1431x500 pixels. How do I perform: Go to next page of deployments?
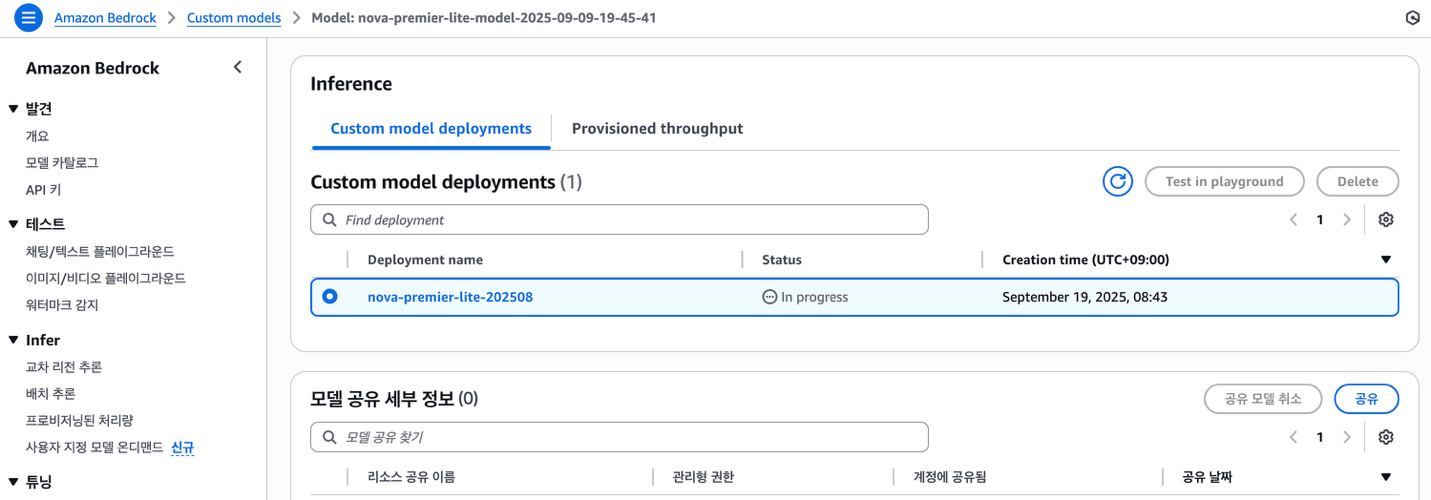1347,220
